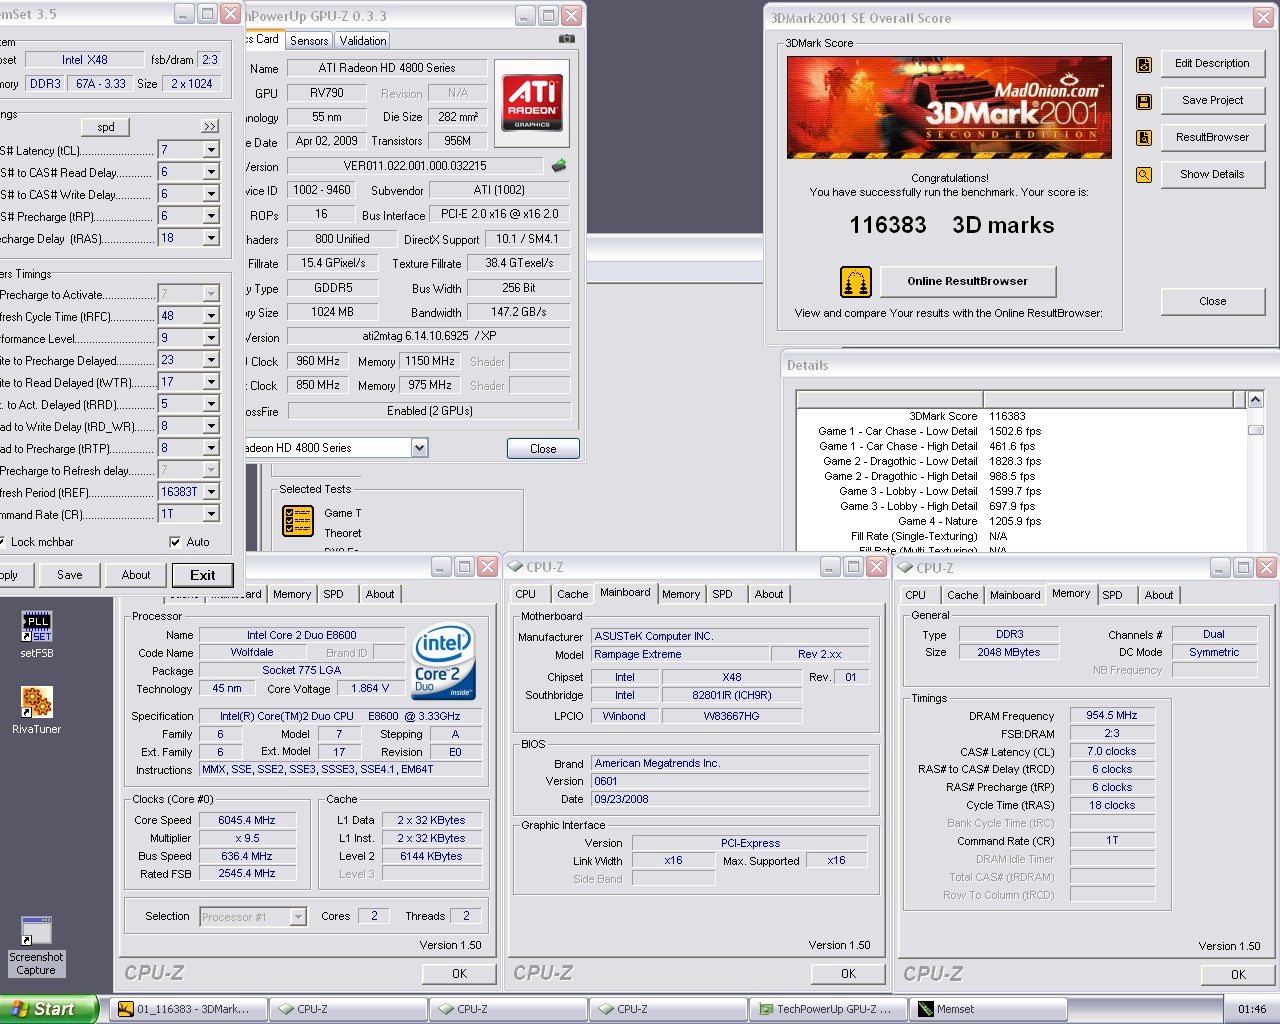Screen dimensions: 1280x1024
Task: Open CAS# Latency (tCL) dropdown
Action: coord(211,150)
